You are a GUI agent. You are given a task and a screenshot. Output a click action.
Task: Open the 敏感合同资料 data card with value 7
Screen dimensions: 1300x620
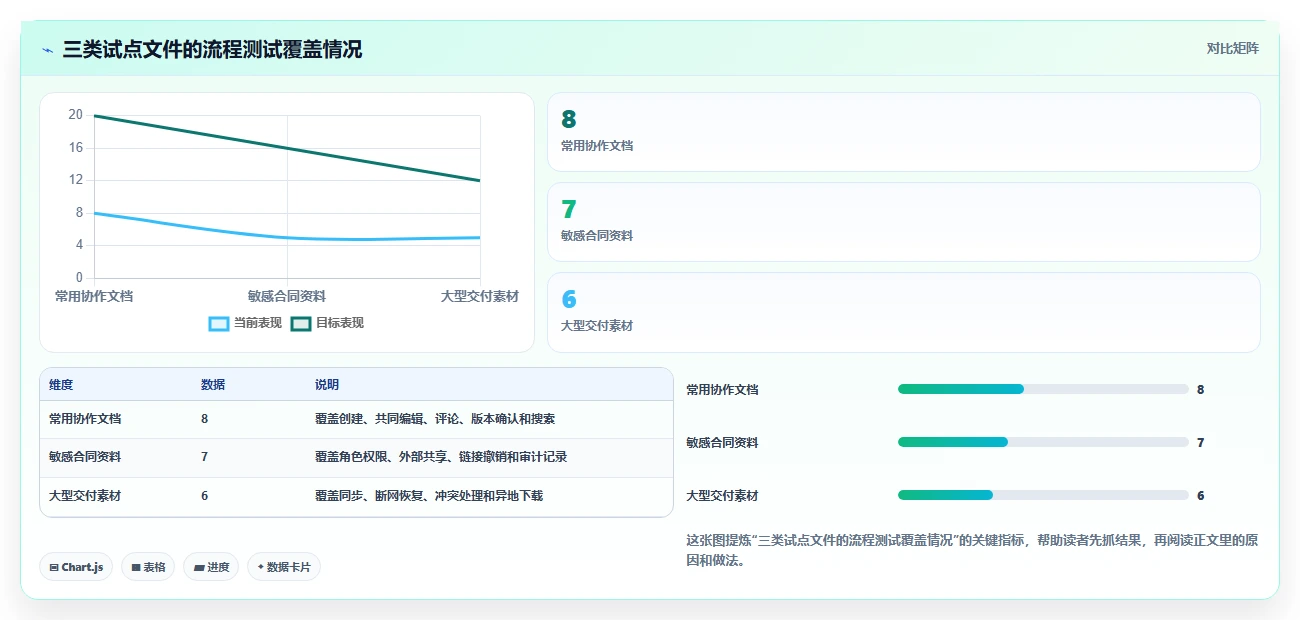[904, 222]
